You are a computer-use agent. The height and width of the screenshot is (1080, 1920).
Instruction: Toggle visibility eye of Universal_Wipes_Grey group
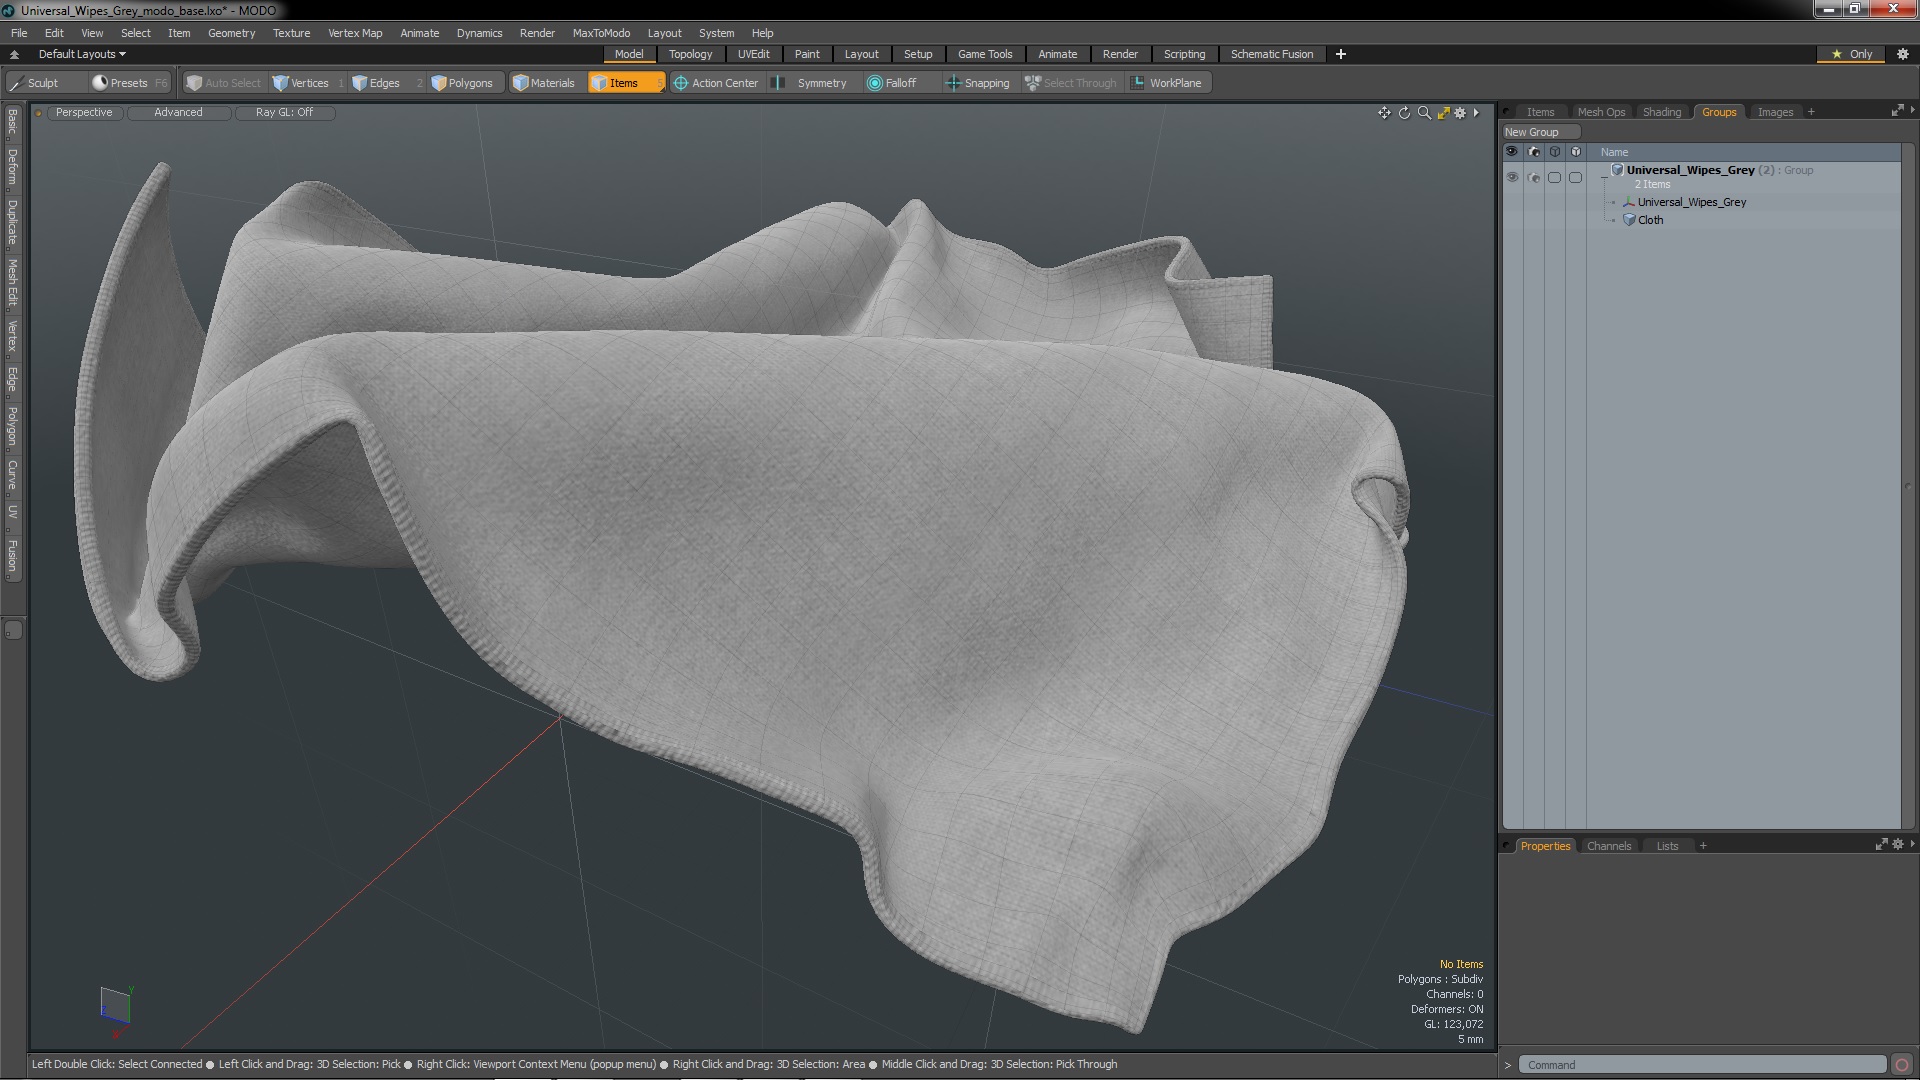click(1512, 177)
